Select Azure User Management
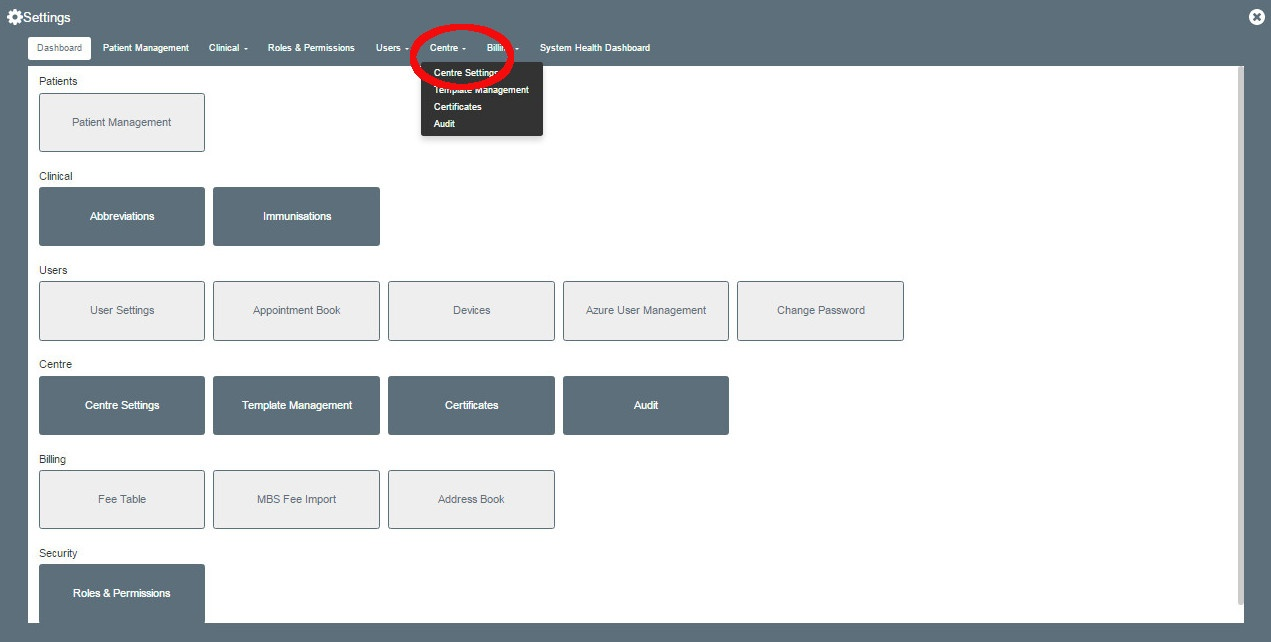This screenshot has width=1271, height=642. [645, 310]
